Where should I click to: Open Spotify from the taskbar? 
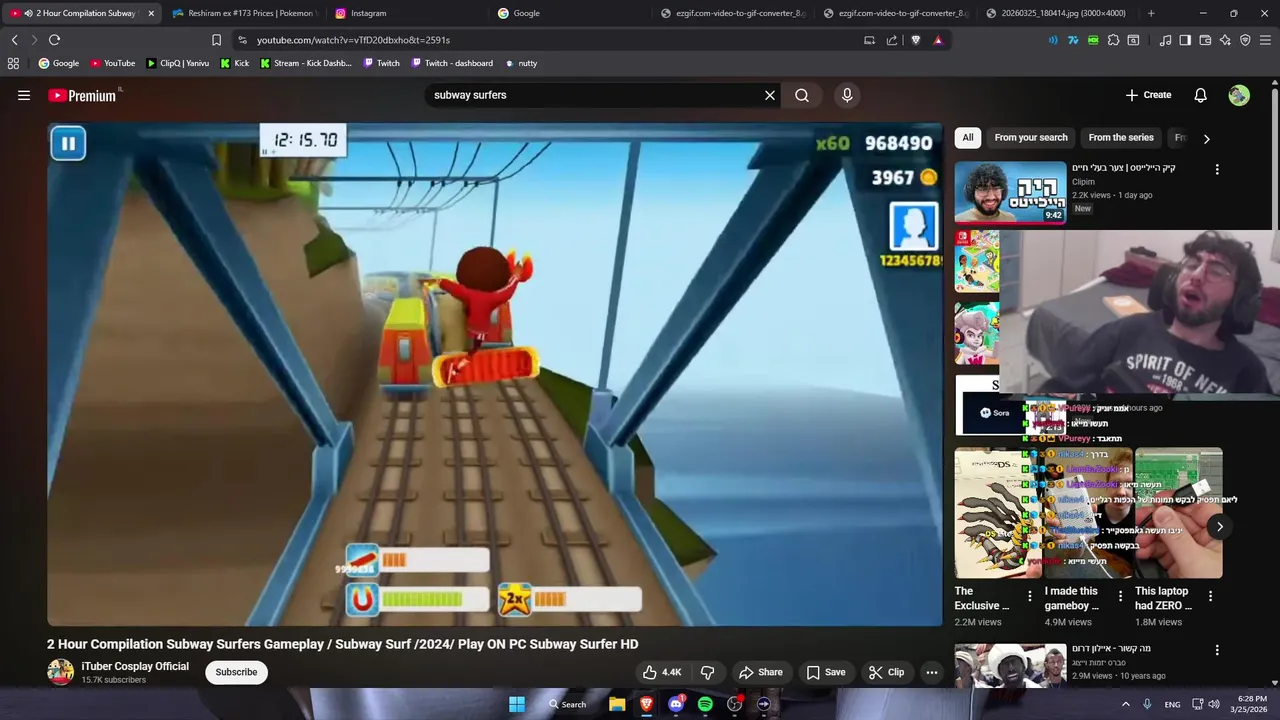tap(705, 704)
